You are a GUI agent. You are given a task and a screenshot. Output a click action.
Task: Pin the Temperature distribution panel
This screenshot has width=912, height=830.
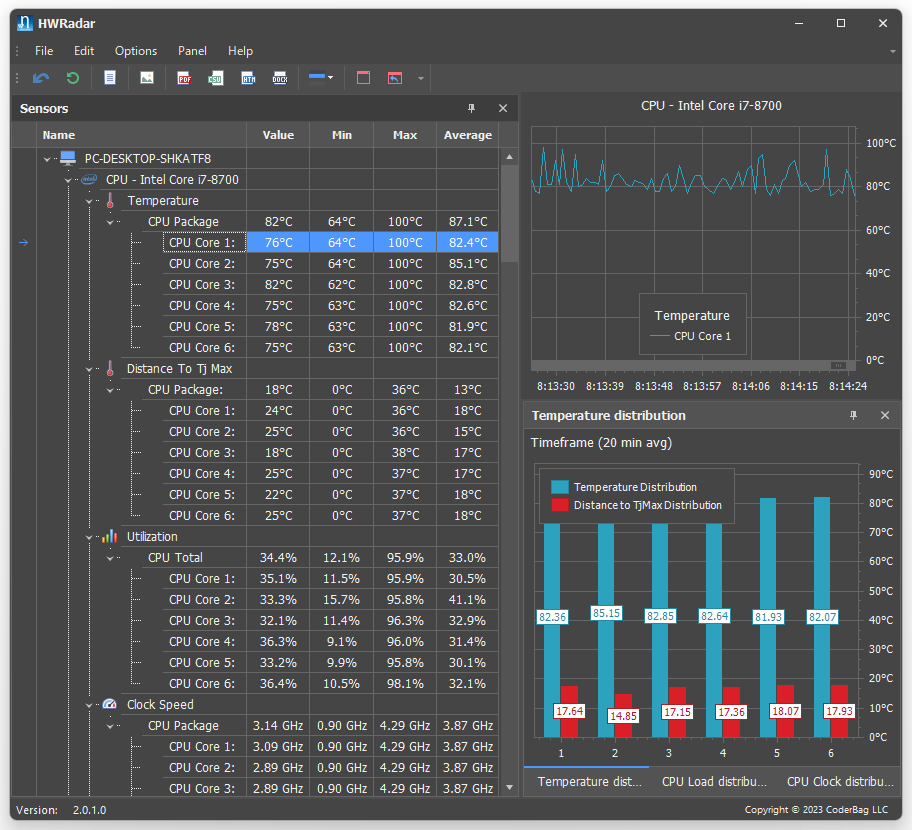[853, 415]
